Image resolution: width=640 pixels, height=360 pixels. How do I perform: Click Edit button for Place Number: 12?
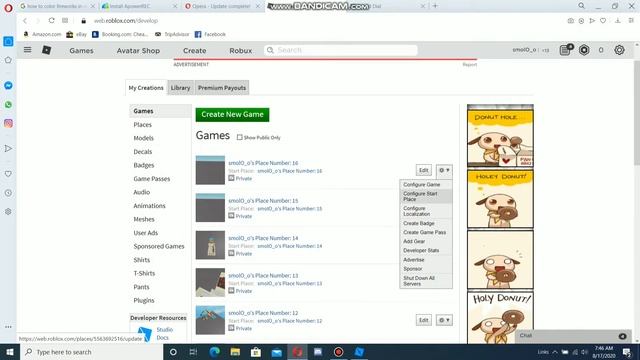click(x=424, y=320)
